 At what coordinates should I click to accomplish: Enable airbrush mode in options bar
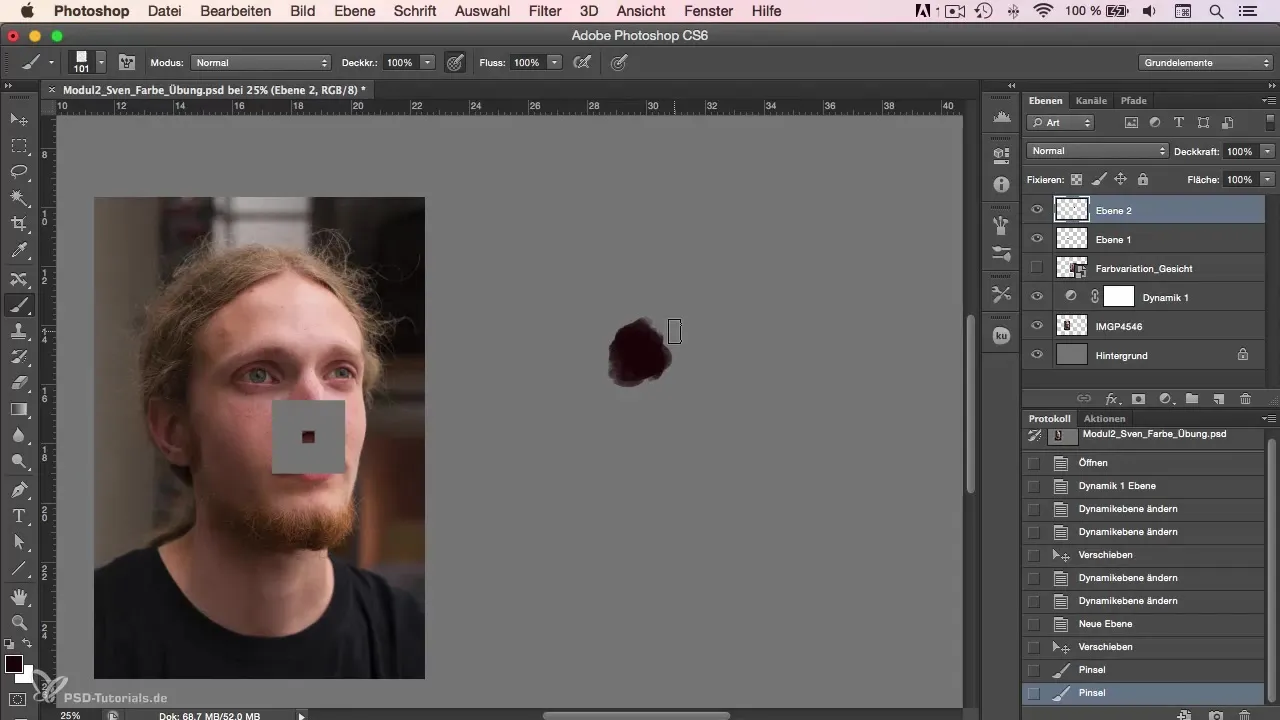(x=580, y=62)
